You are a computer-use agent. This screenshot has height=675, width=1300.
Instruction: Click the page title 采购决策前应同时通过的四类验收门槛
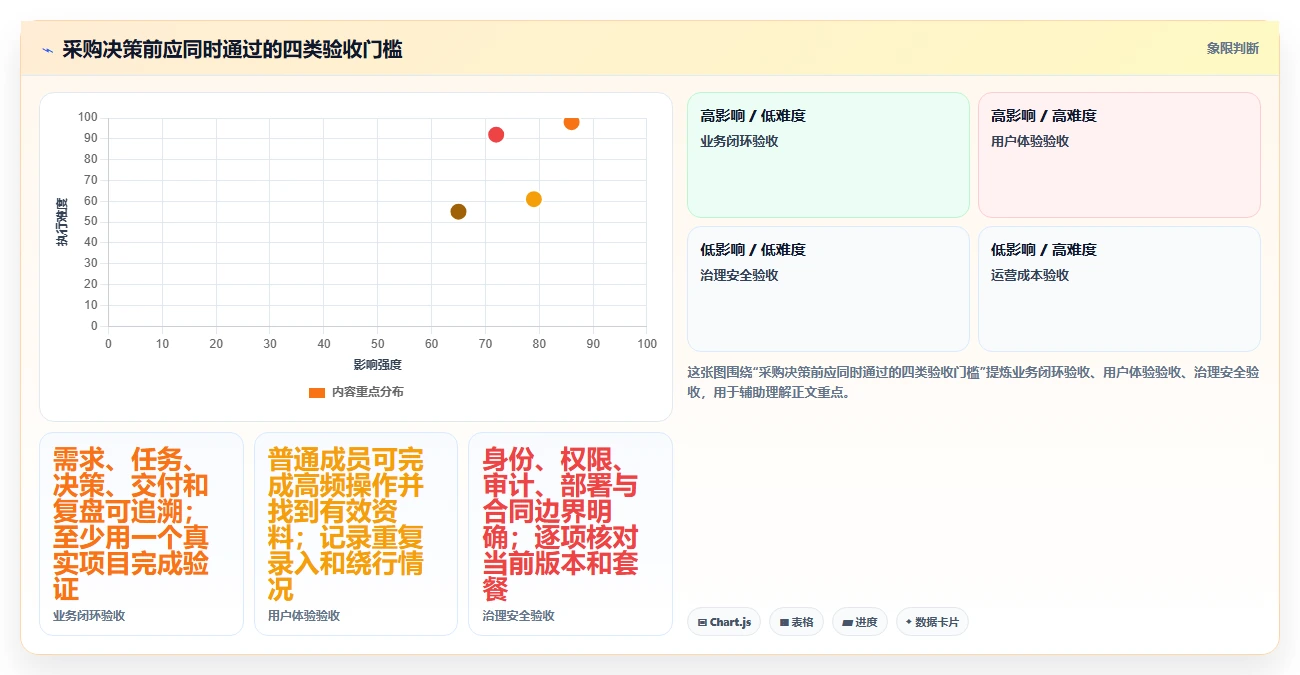(232, 50)
